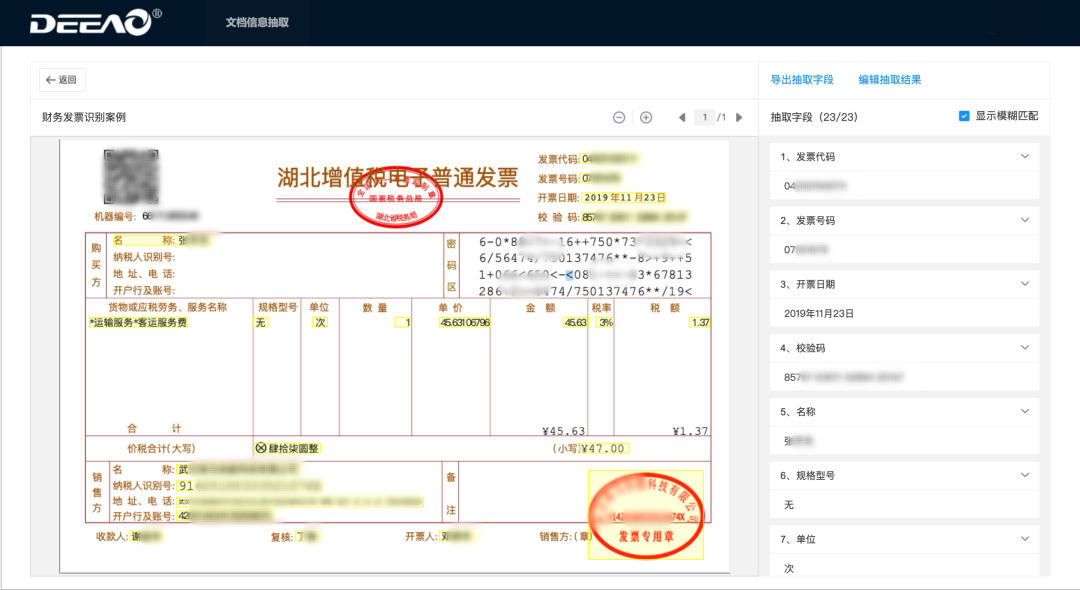Click the highlighted quantity 1 on invoice
The height and width of the screenshot is (590, 1080).
(403, 322)
